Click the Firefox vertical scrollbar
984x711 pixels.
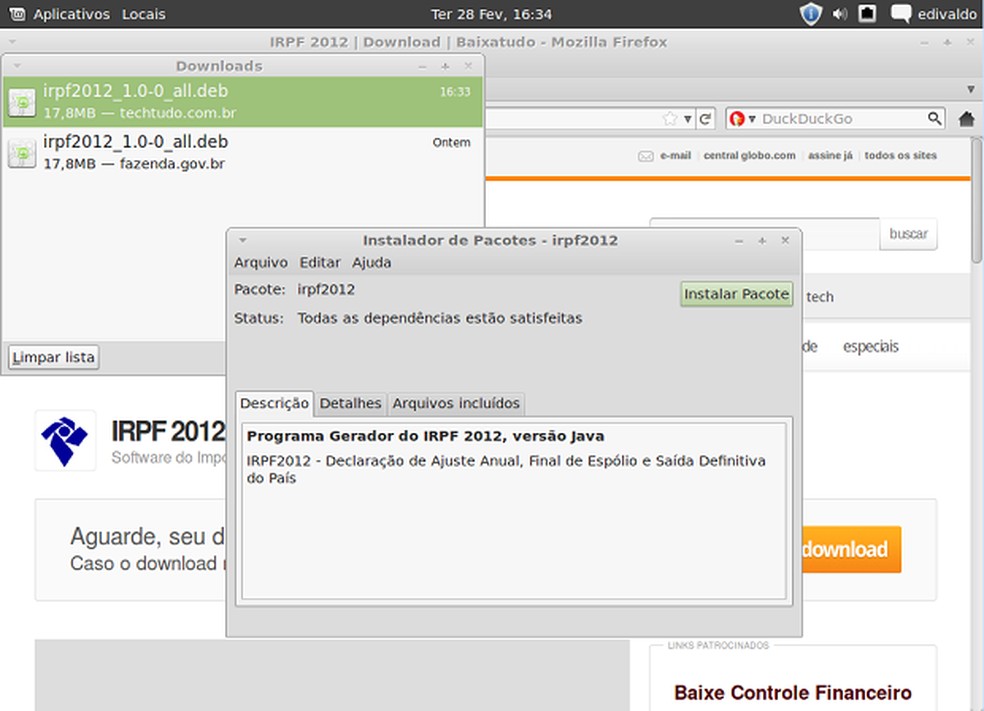(976, 201)
